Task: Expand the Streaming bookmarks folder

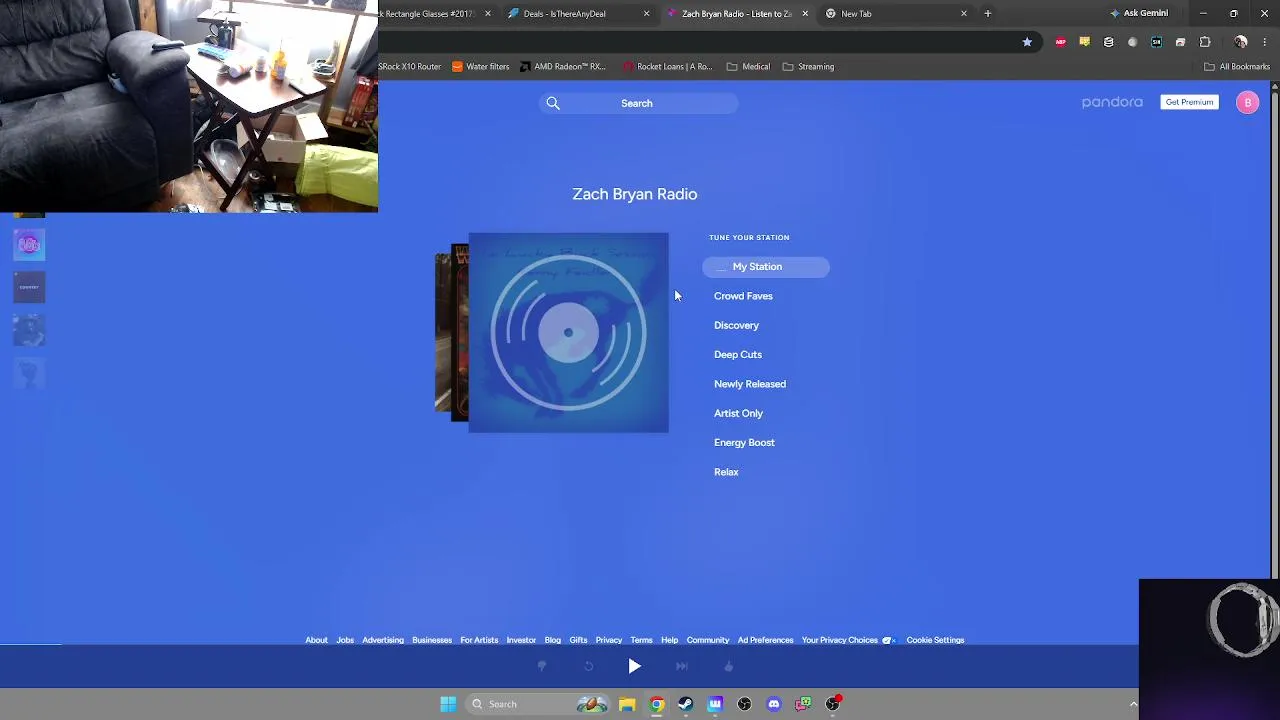Action: pos(808,67)
